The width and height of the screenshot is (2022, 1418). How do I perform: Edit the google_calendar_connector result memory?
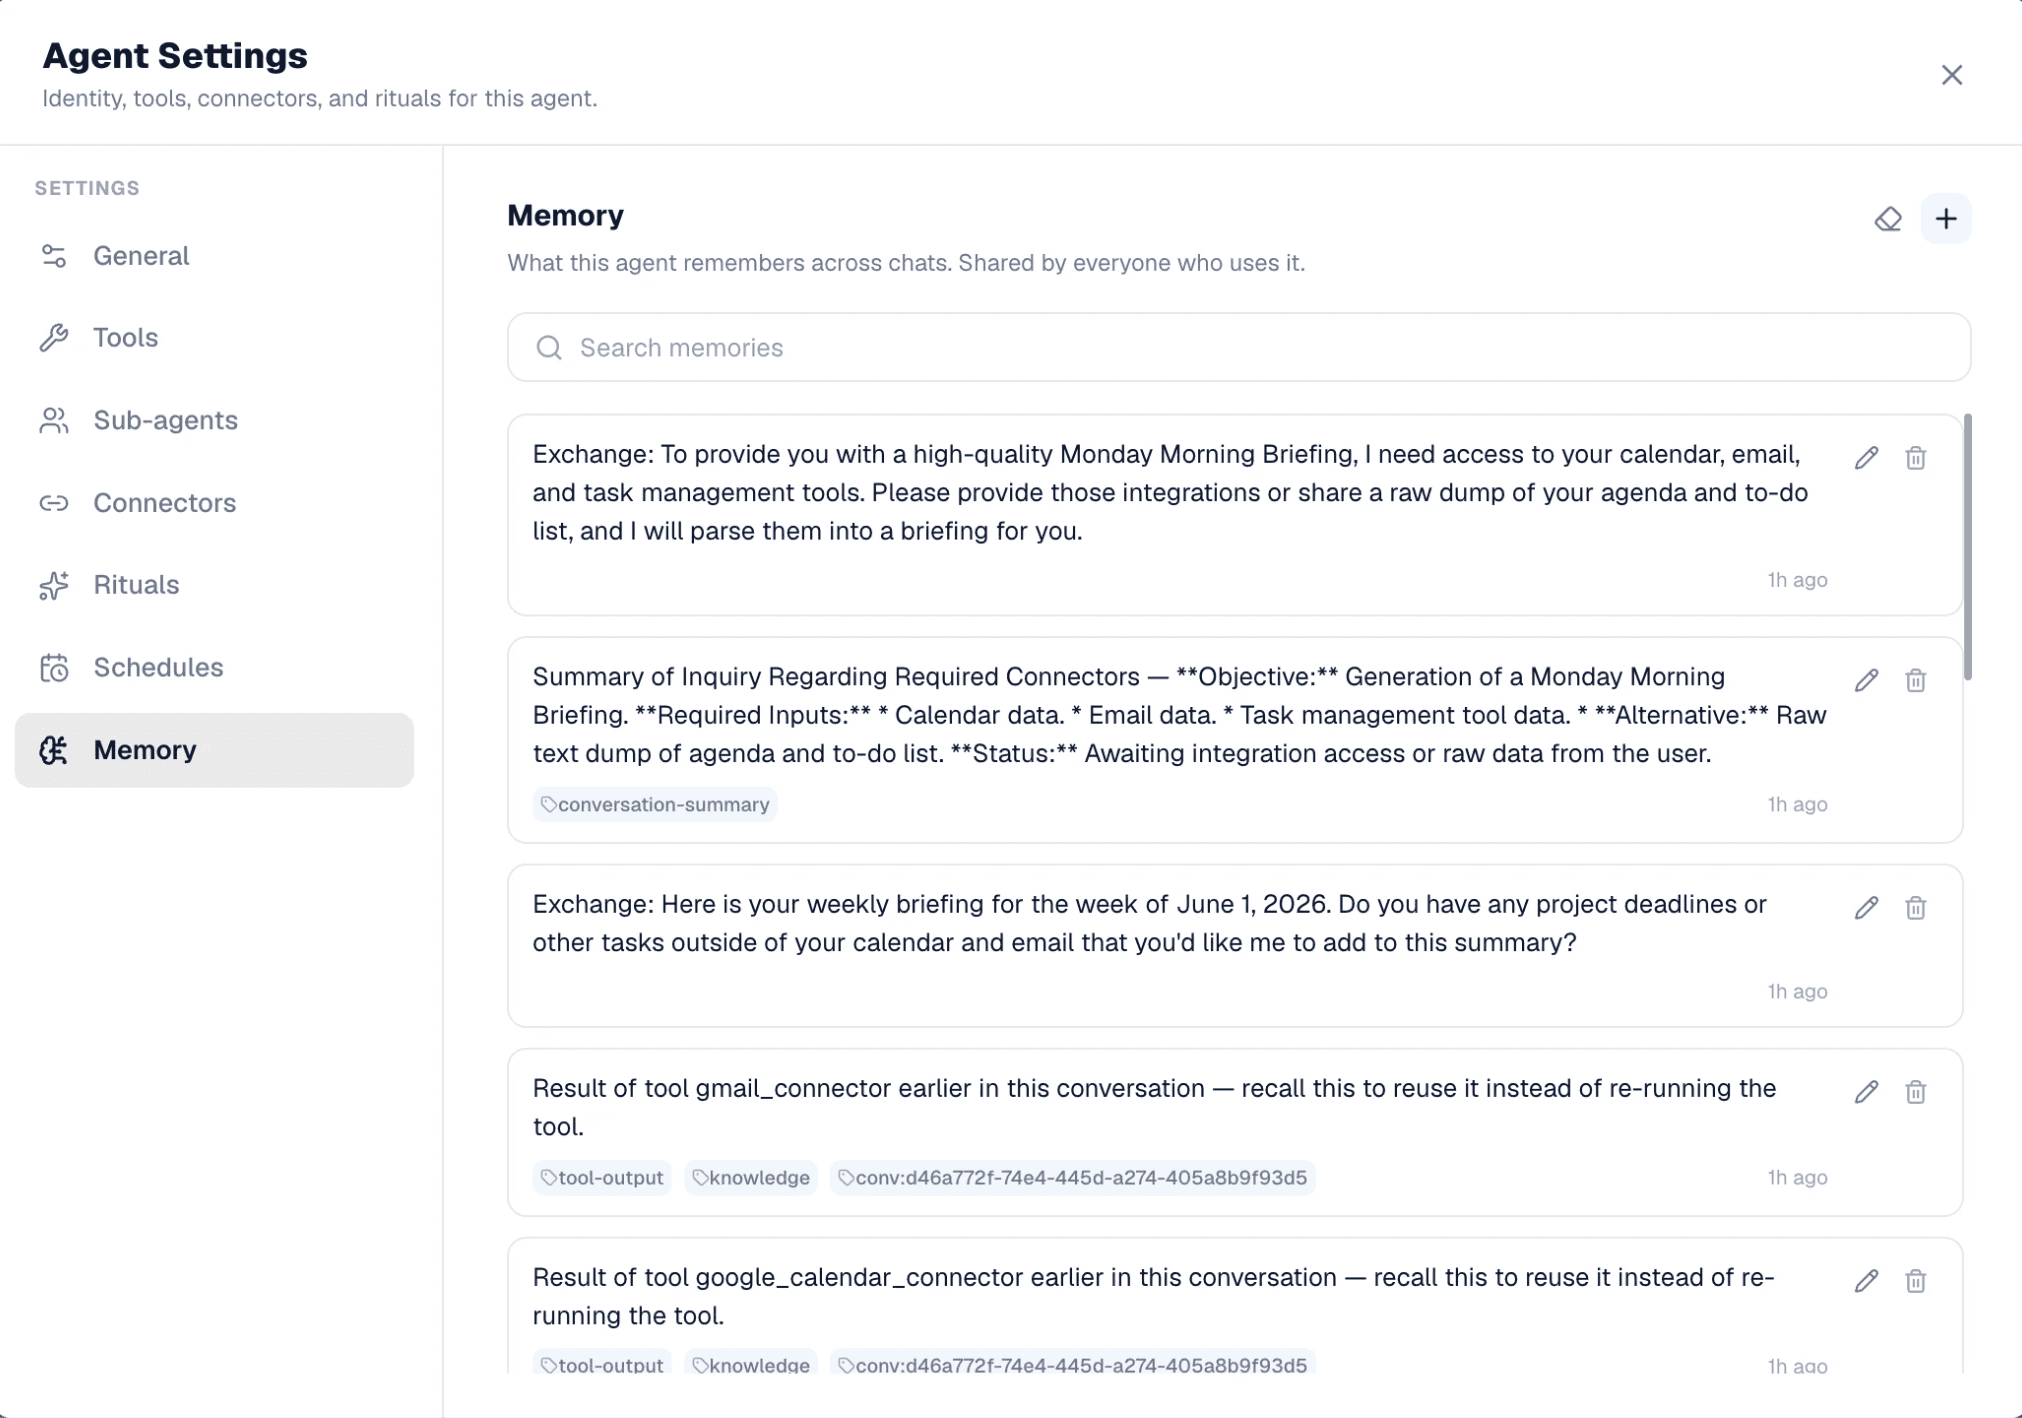[1866, 1281]
